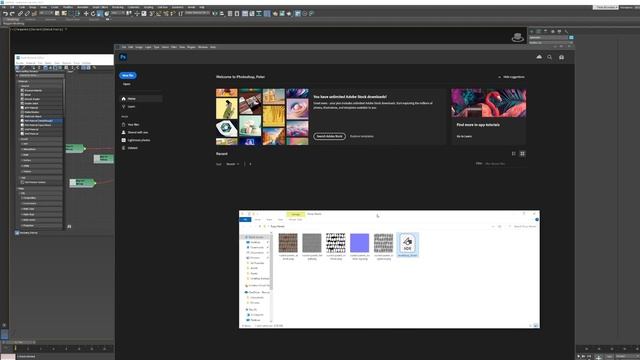
Task: Click the Explore templates link
Action: (x=362, y=136)
